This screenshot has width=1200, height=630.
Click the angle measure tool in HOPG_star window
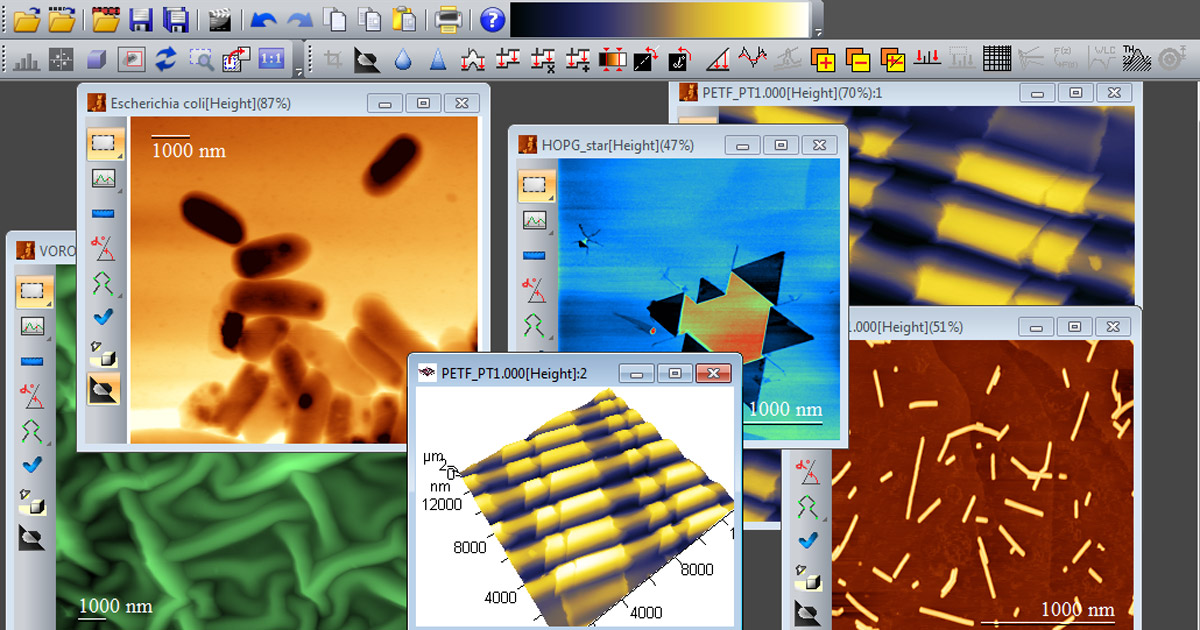pyautogui.click(x=534, y=289)
